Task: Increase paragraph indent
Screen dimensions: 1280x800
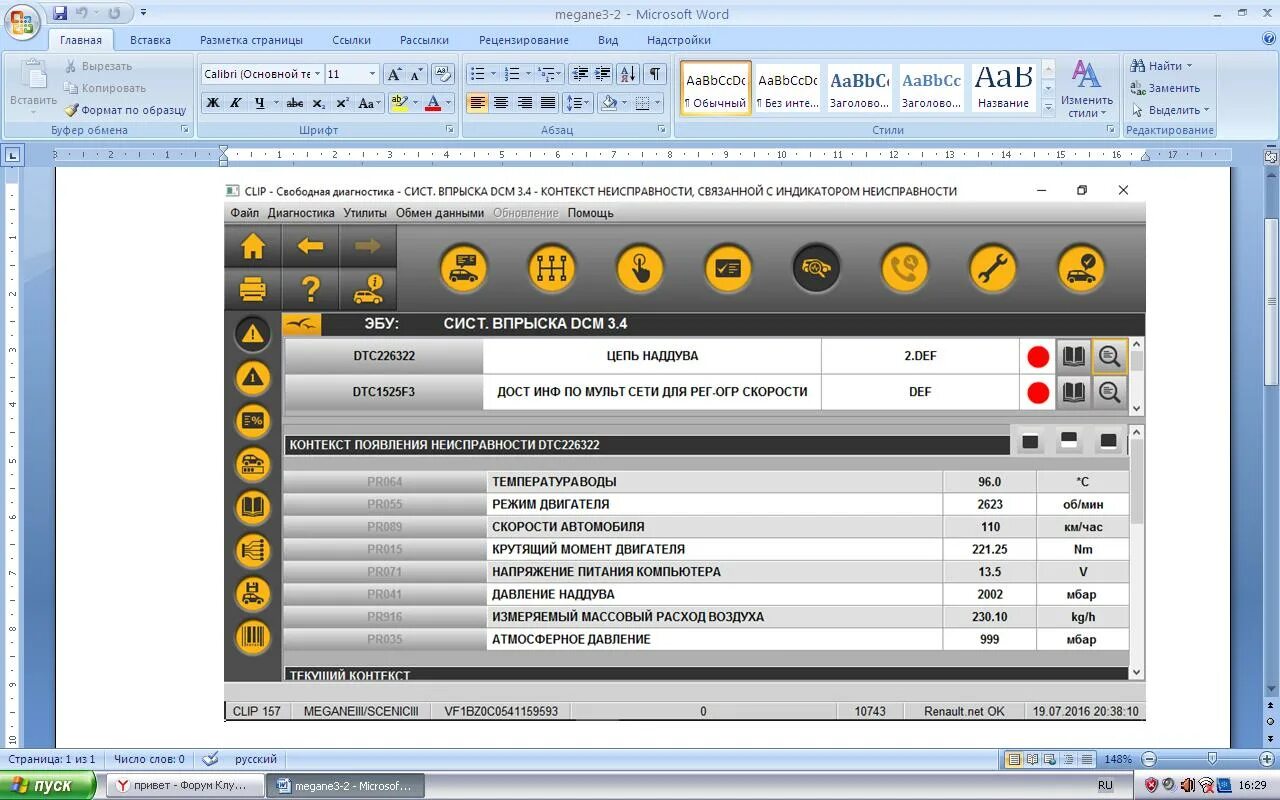Action: 603,74
